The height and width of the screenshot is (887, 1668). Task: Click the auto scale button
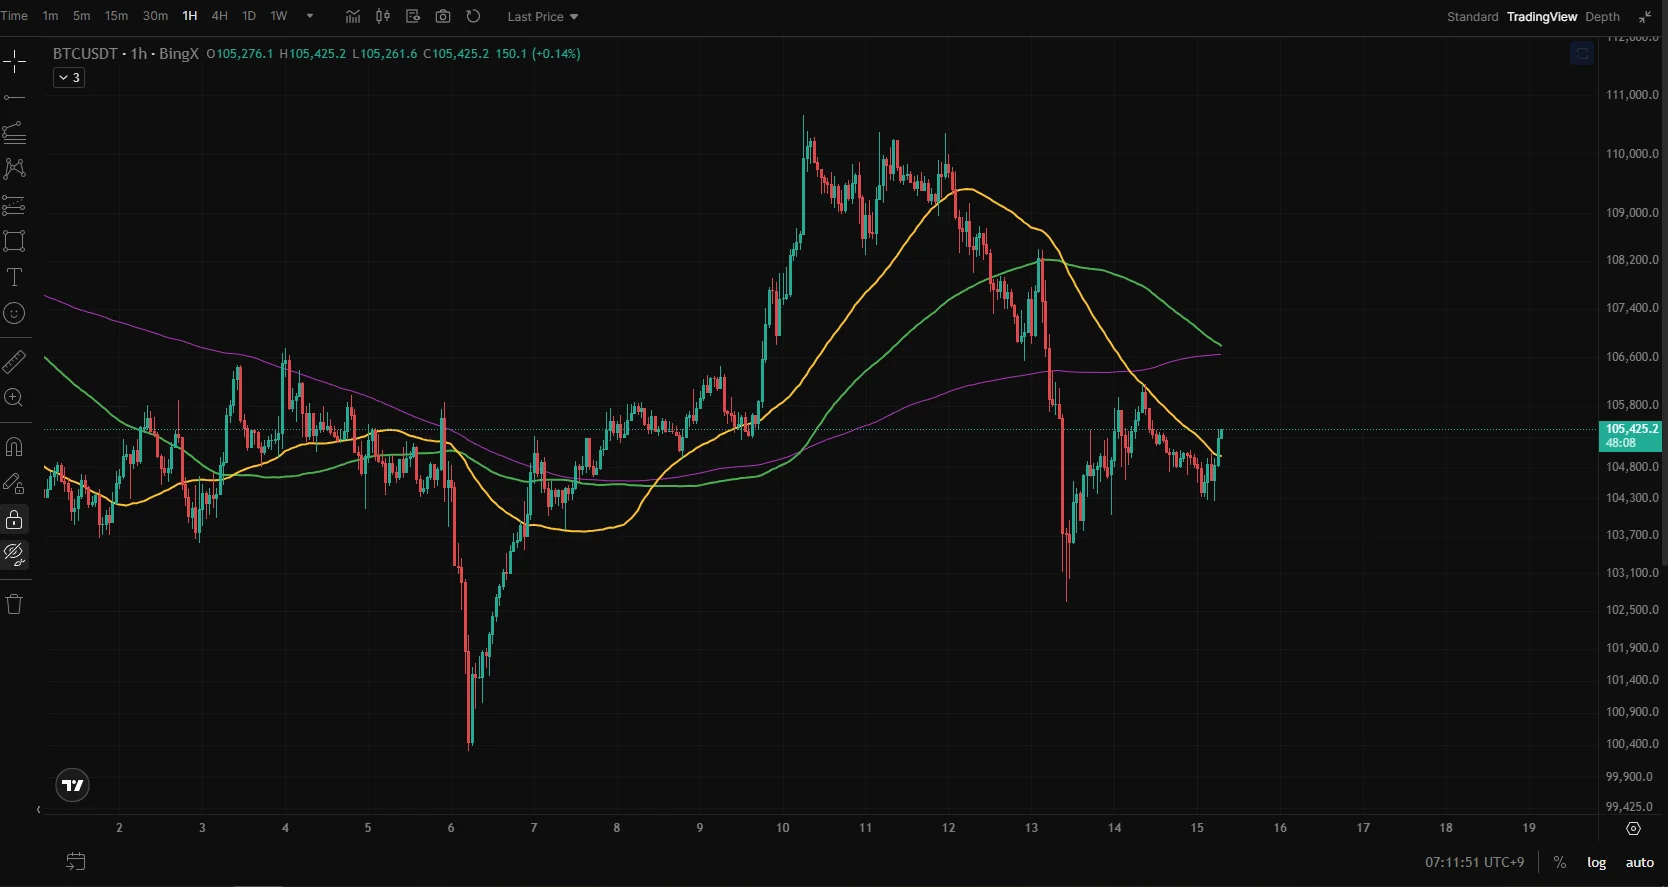click(1640, 862)
